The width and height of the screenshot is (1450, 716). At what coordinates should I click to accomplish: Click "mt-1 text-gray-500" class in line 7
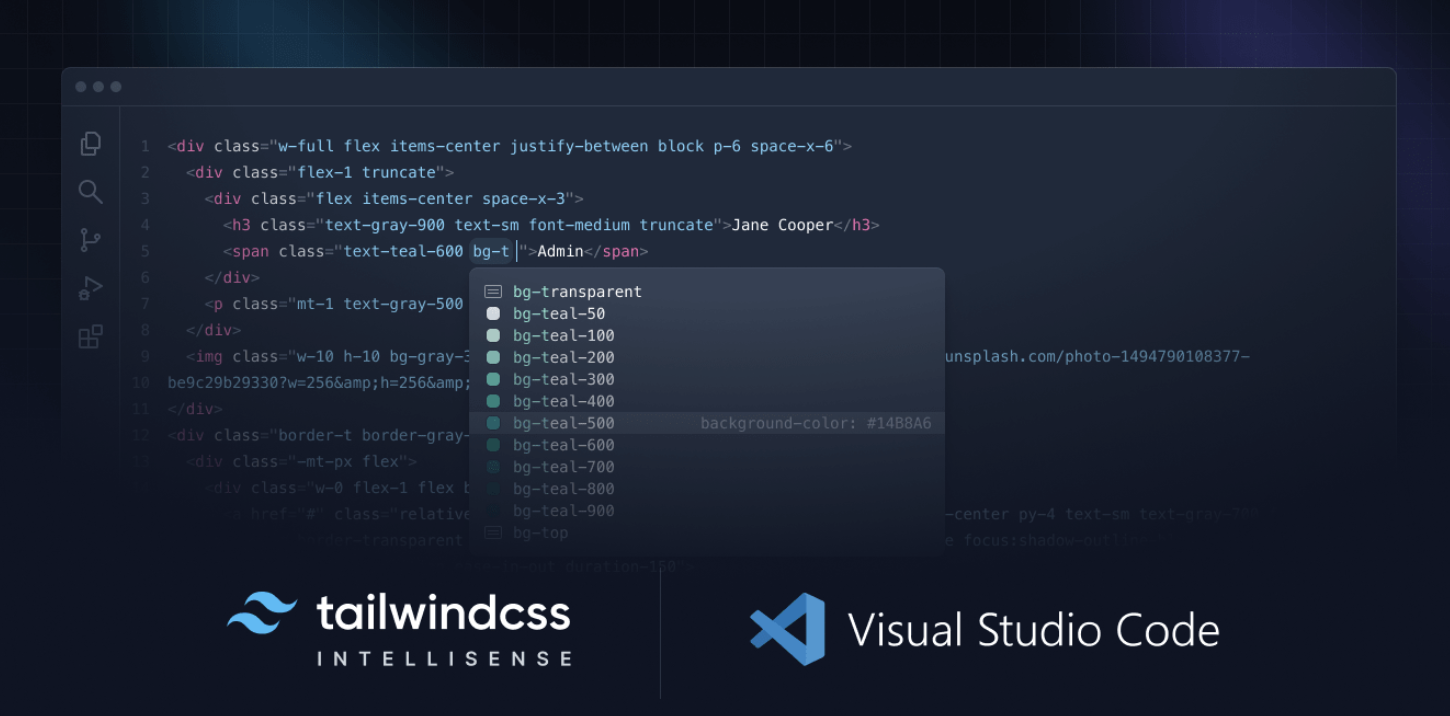coord(380,304)
